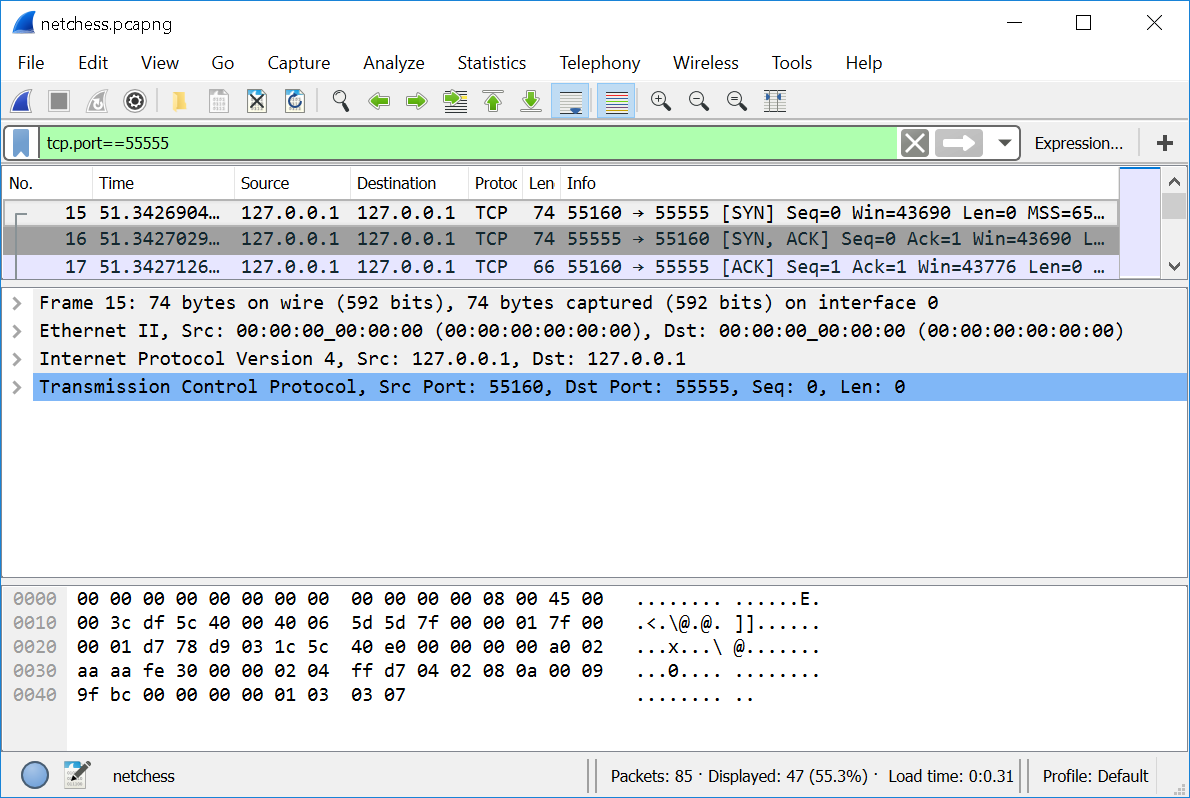This screenshot has width=1190, height=798.
Task: Expand the Frame 15 details row
Action: 17,303
